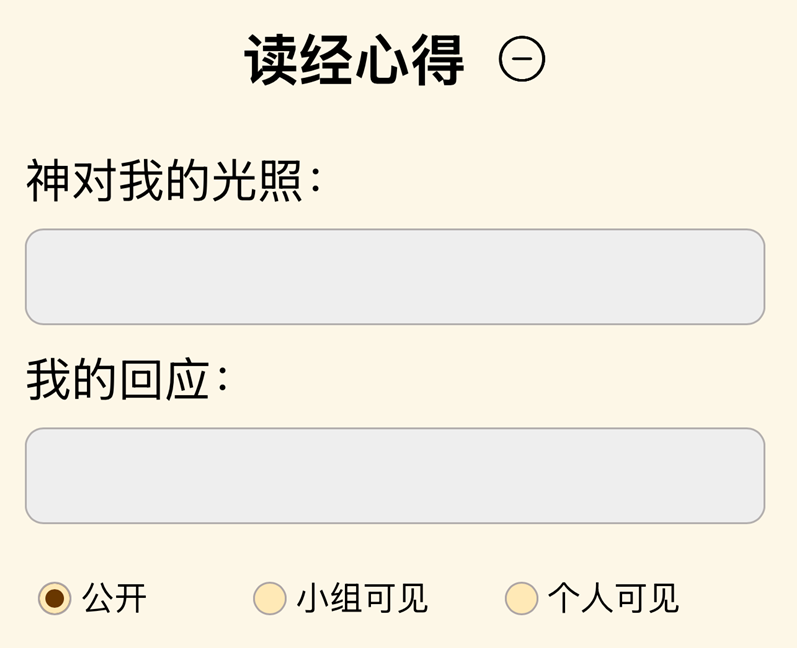This screenshot has width=797, height=648.
Task: Click the 个人可见 label text
Action: pos(613,598)
